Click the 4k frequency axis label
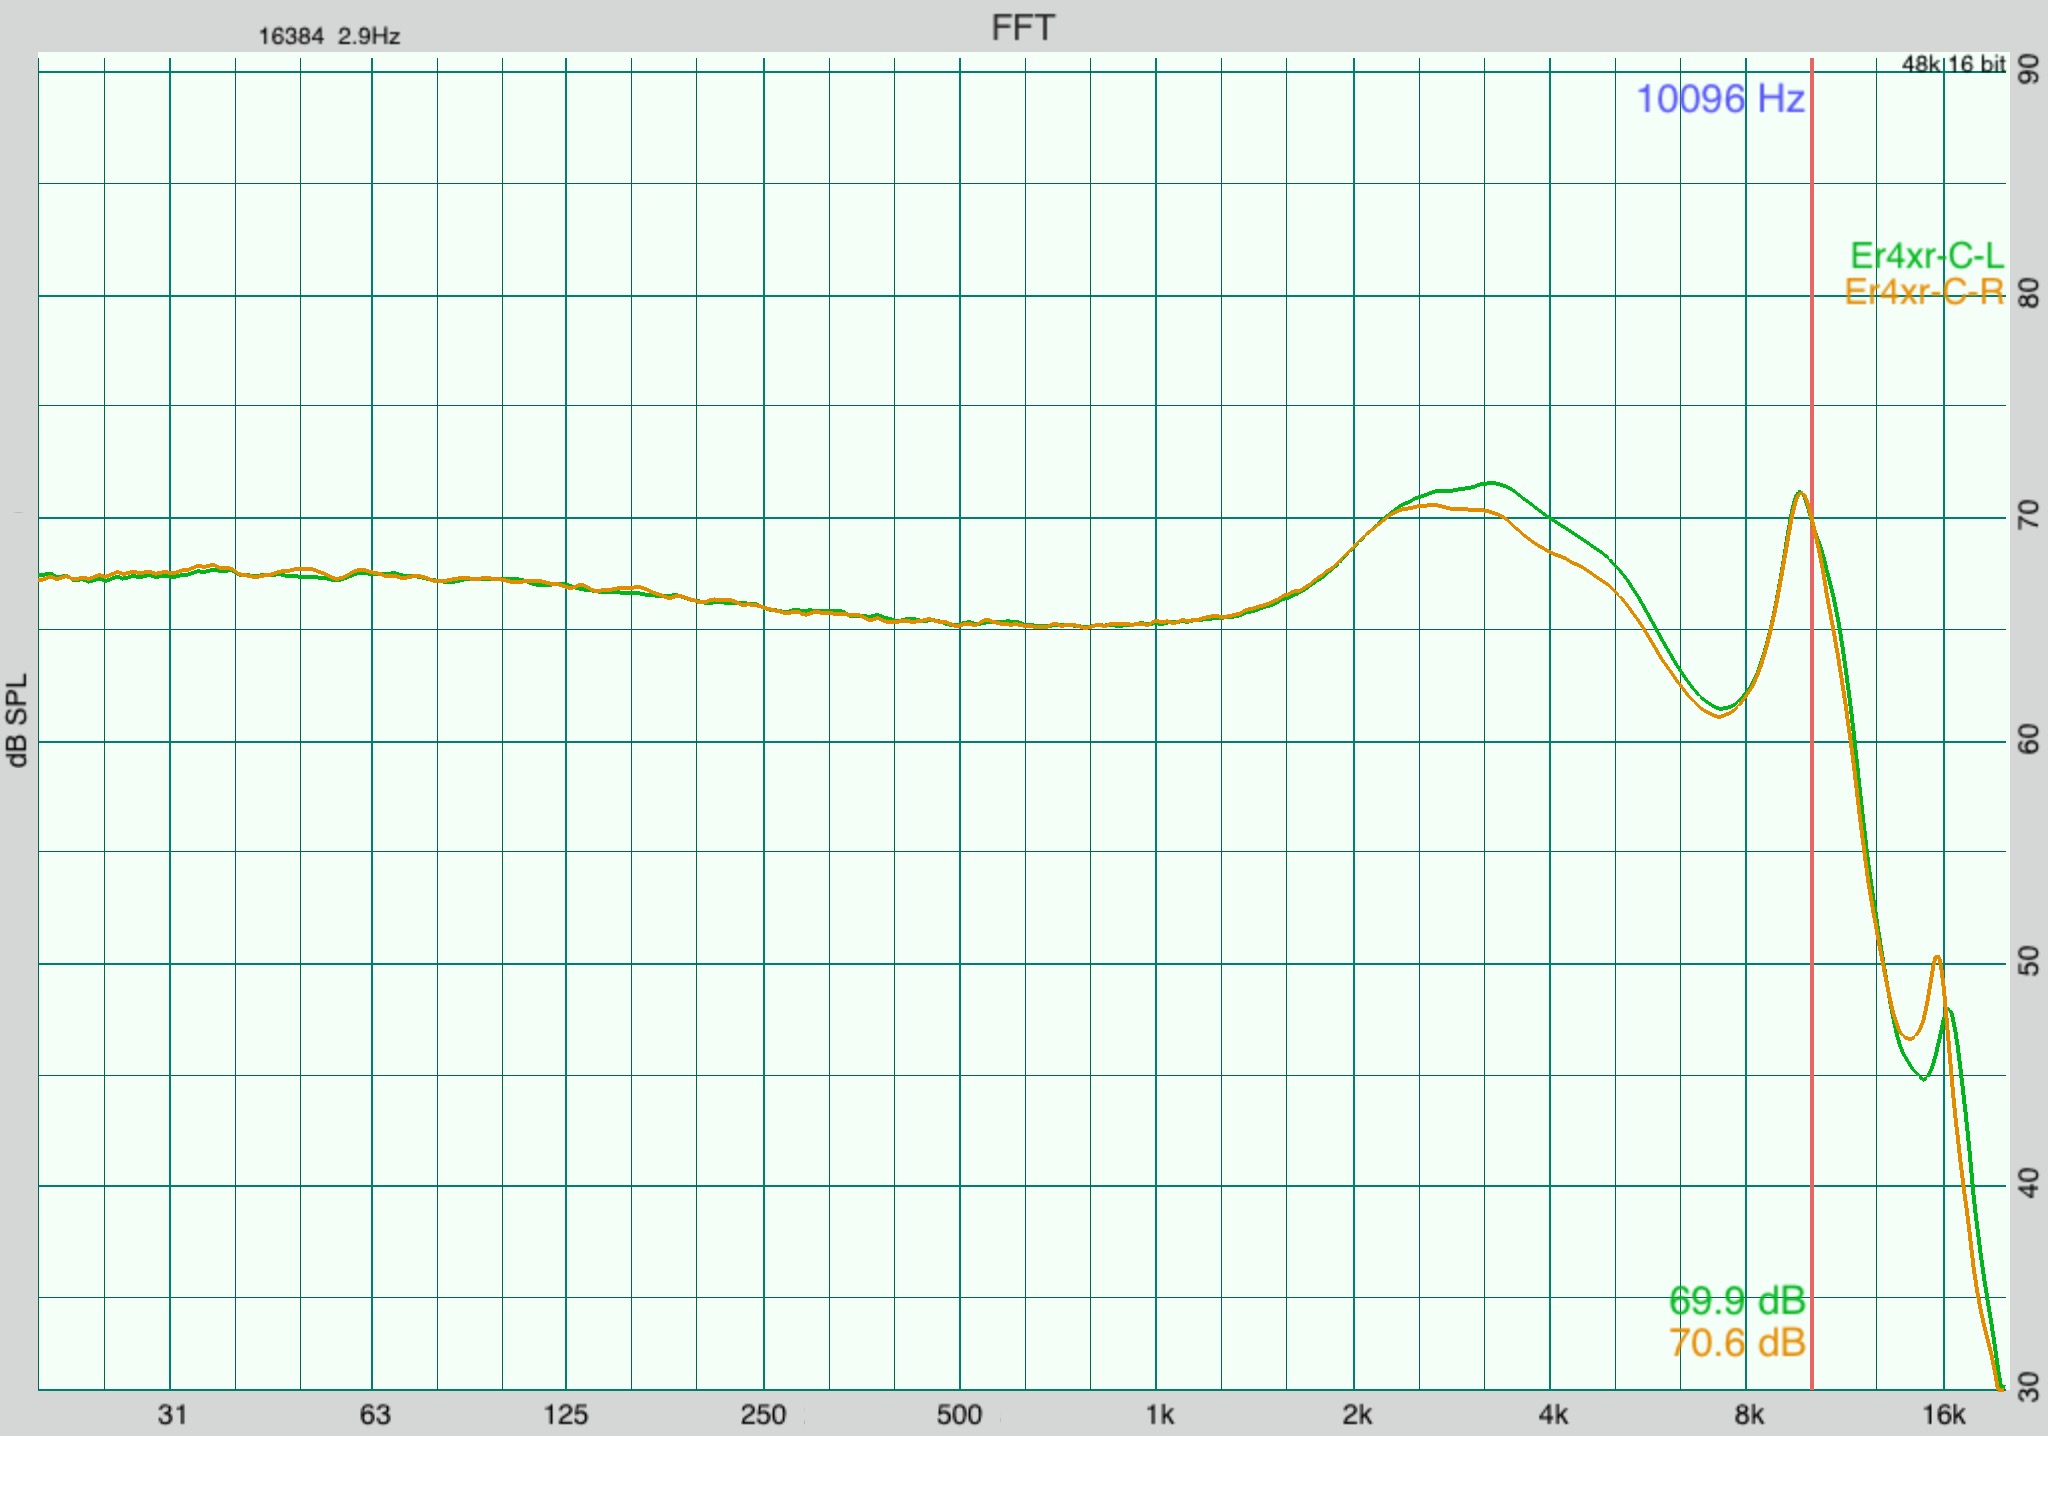2048x1496 pixels. (1553, 1415)
